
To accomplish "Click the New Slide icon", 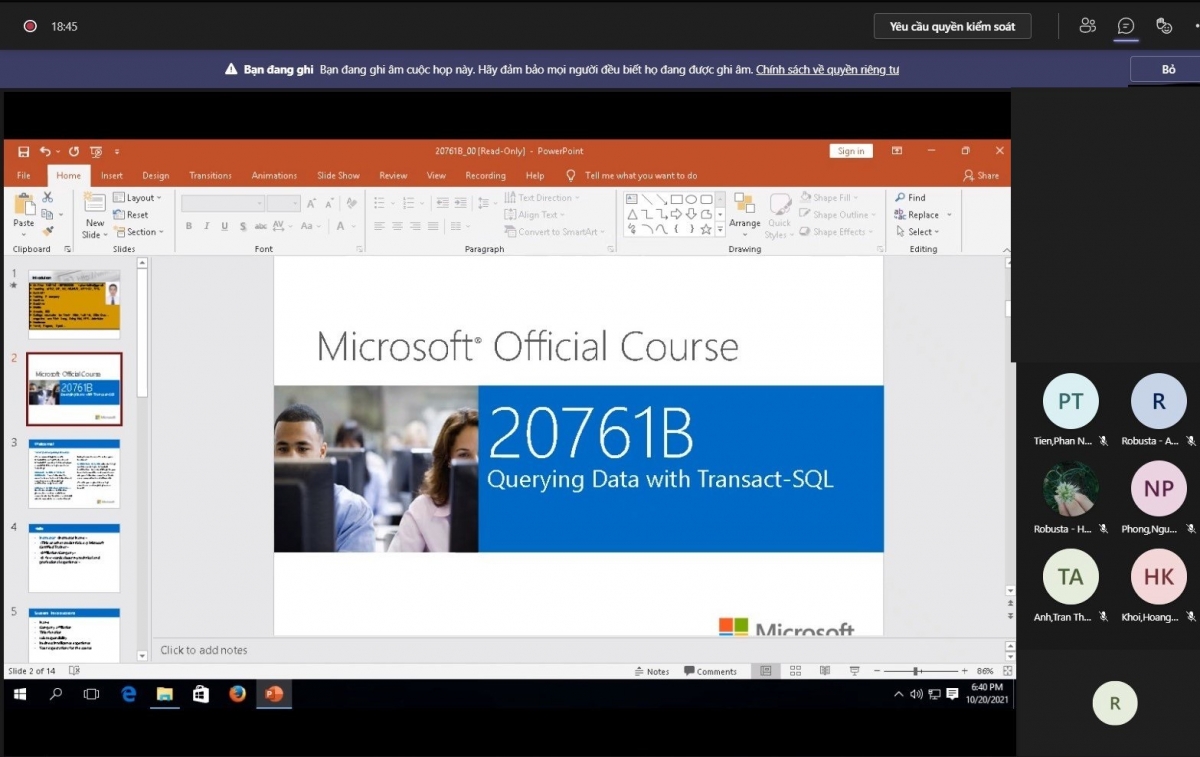I will 95,203.
